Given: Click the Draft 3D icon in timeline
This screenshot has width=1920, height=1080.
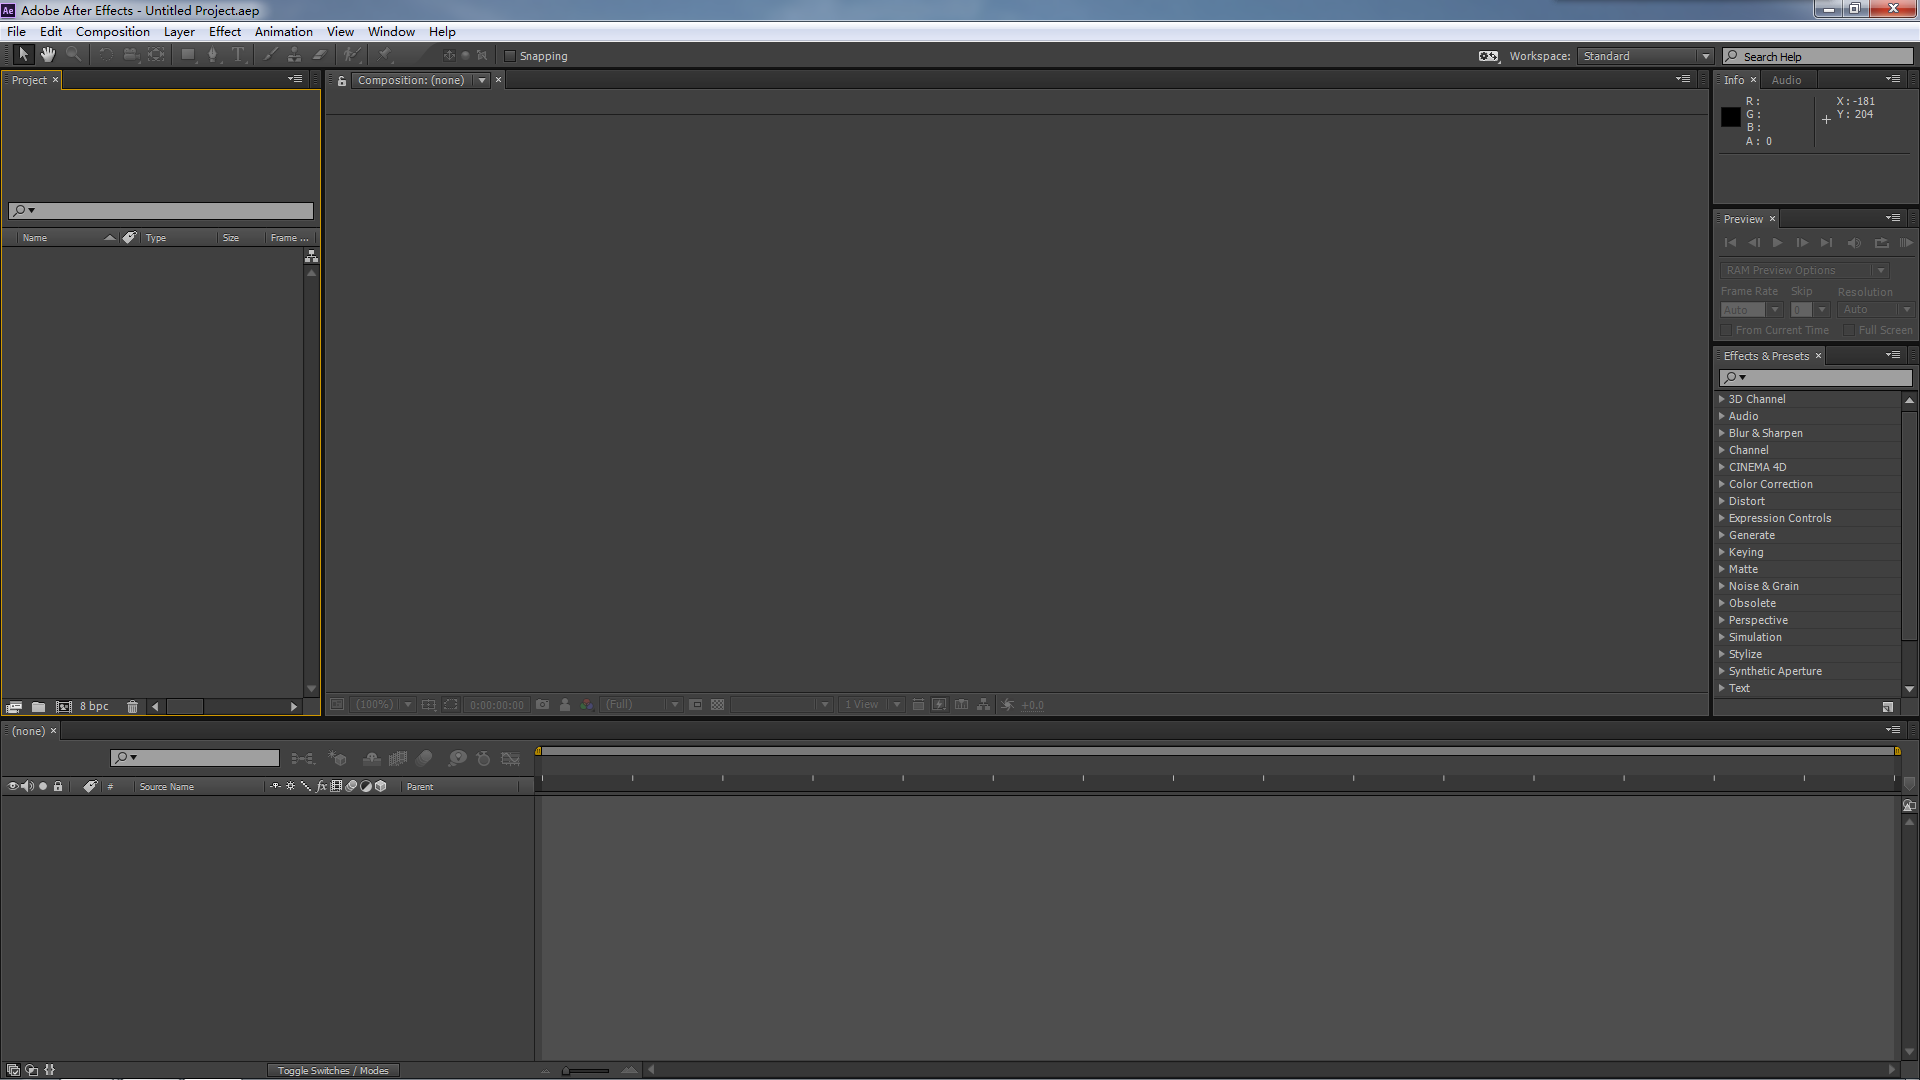Looking at the screenshot, I should click(338, 759).
